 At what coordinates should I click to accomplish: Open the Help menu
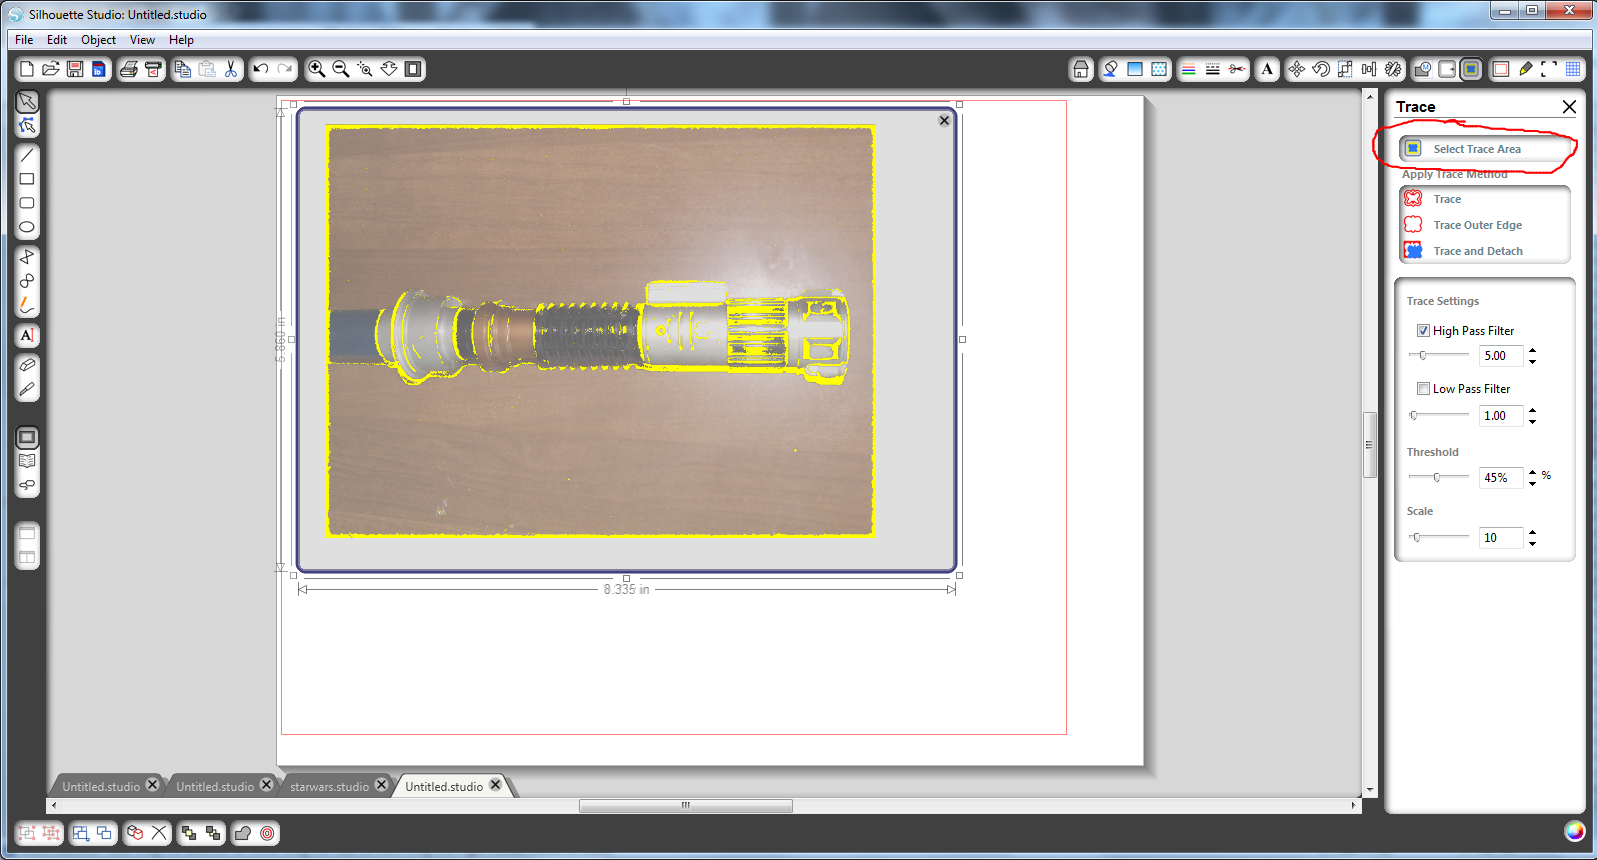[x=181, y=40]
